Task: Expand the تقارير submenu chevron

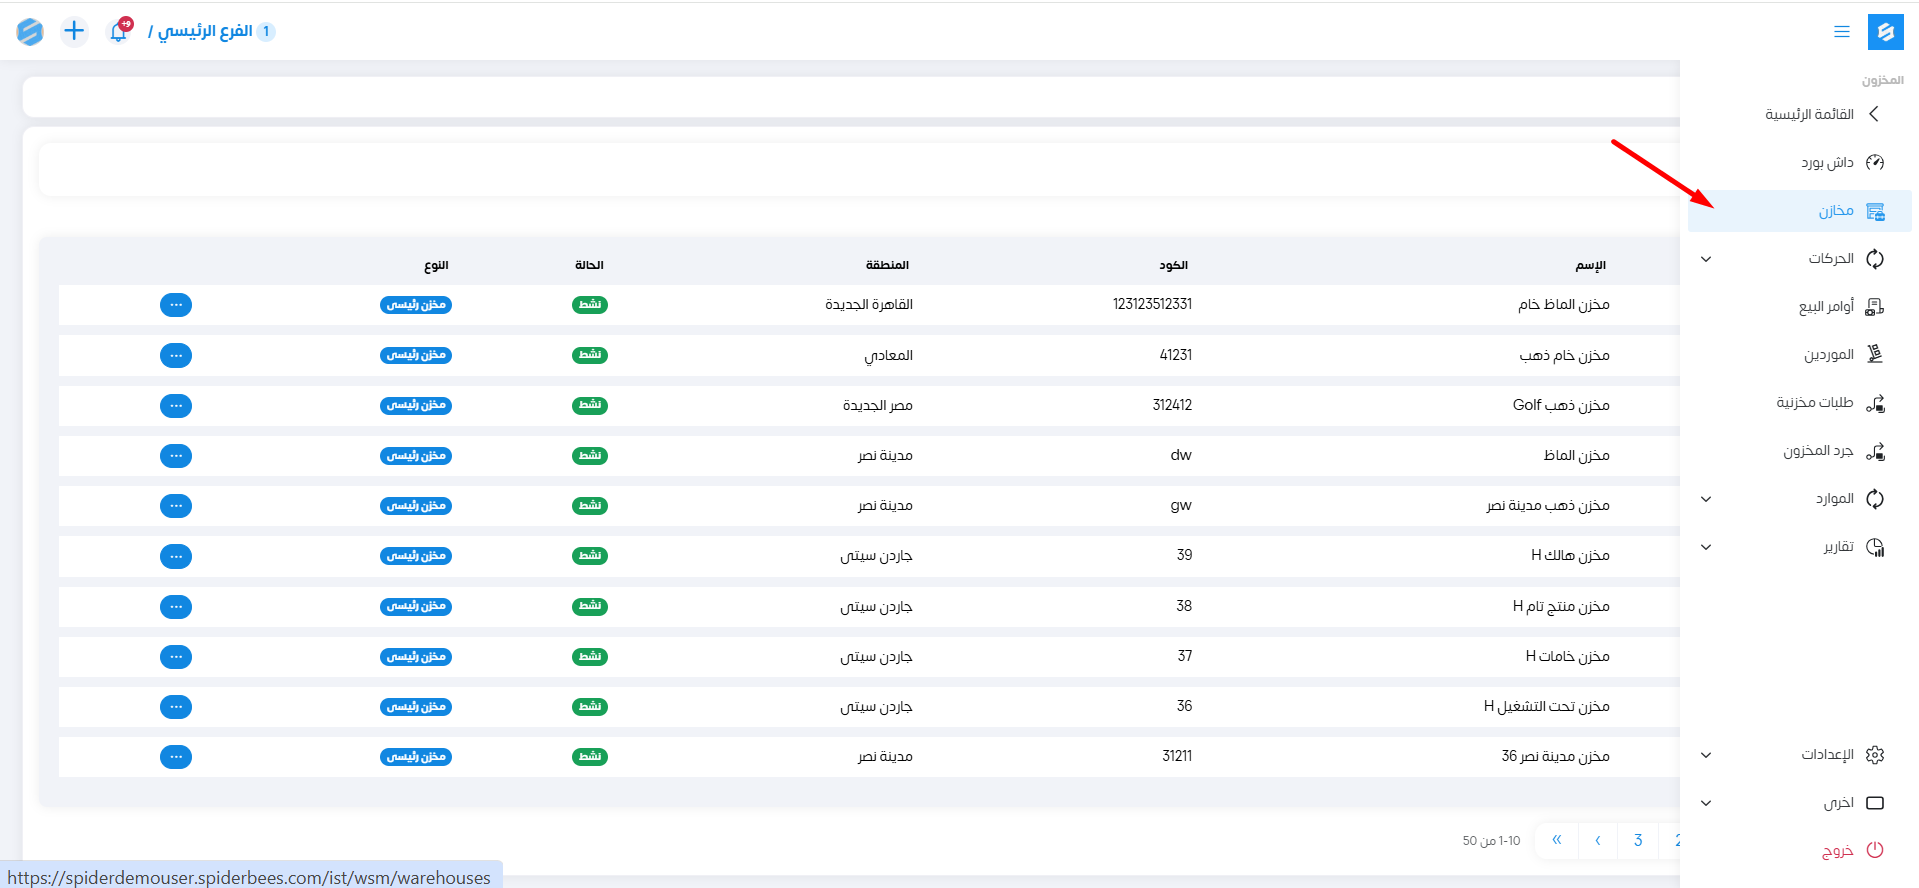Action: coord(1706,547)
